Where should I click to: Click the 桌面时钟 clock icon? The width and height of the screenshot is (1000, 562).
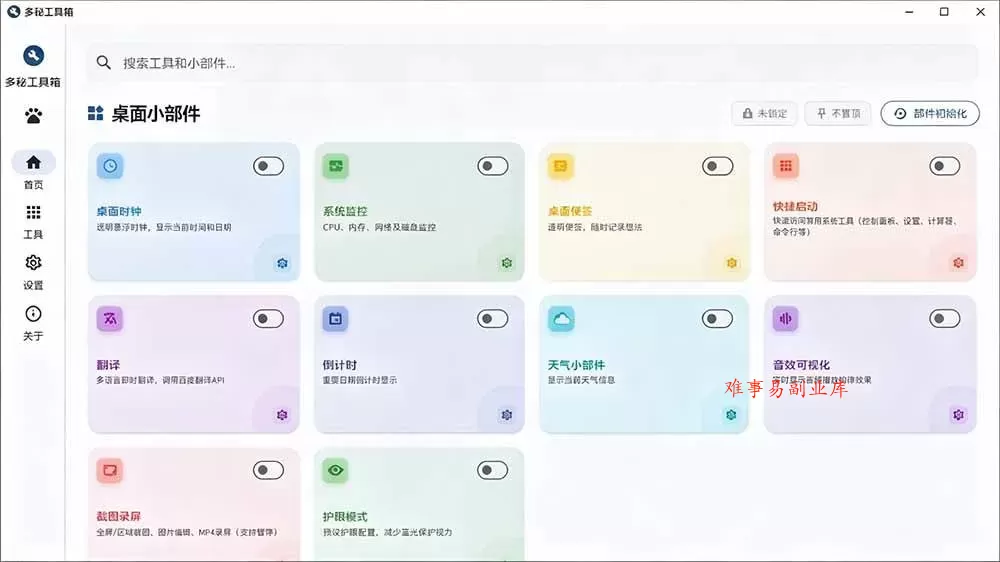coord(110,166)
